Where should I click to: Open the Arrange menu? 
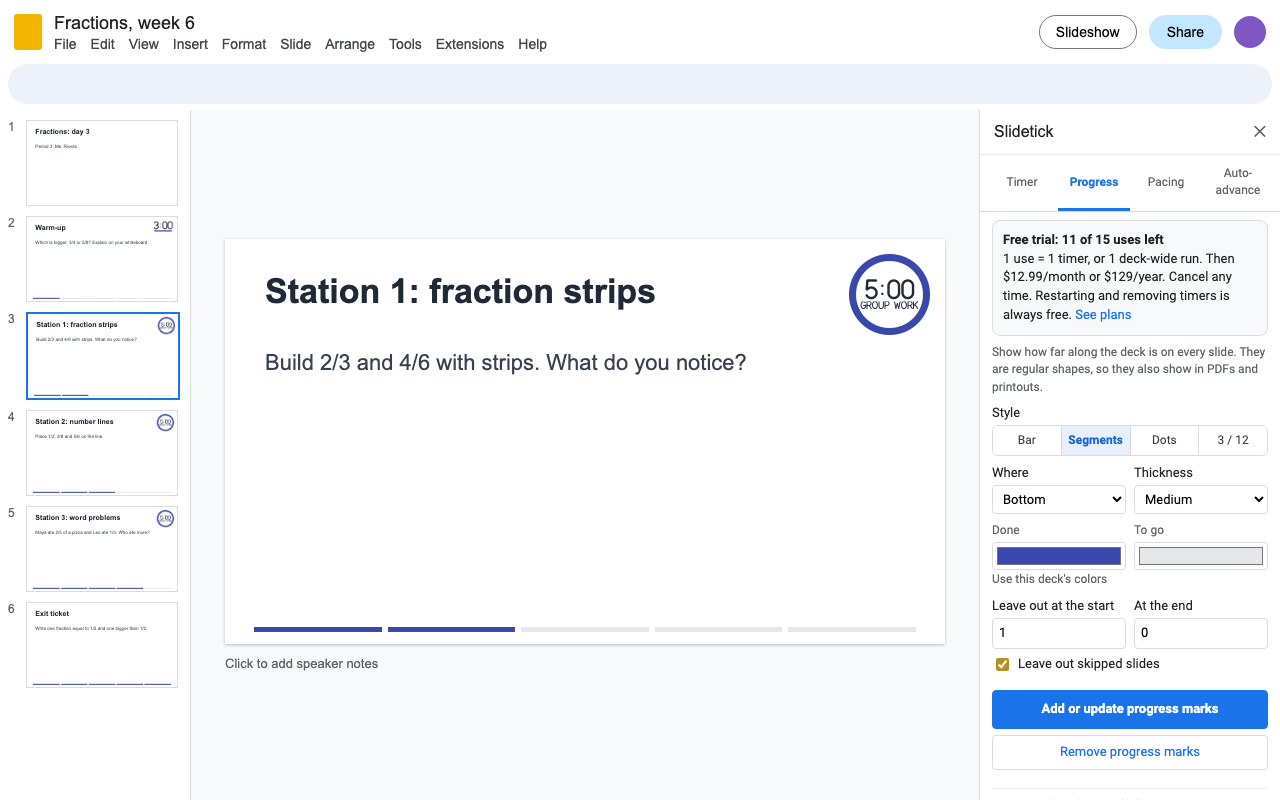point(350,44)
